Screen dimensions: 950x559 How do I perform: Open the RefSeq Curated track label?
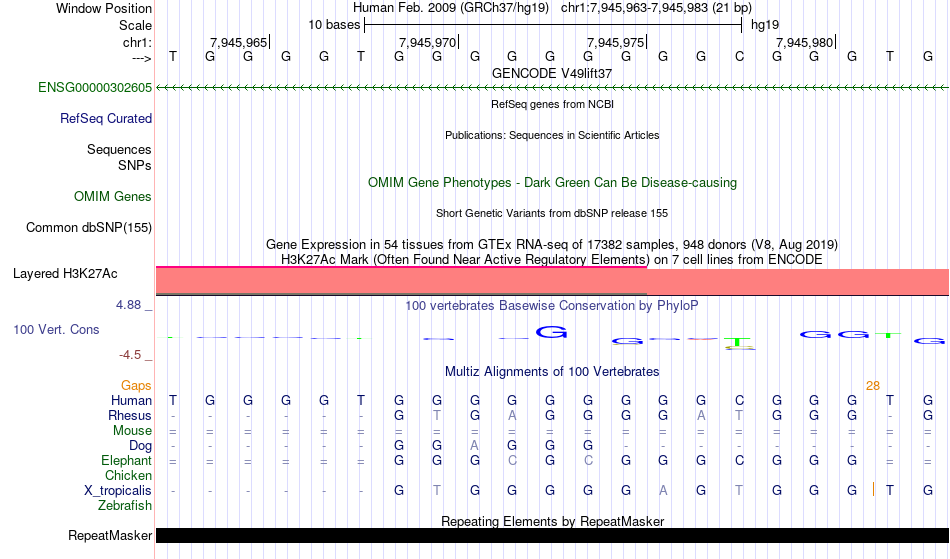(106, 118)
